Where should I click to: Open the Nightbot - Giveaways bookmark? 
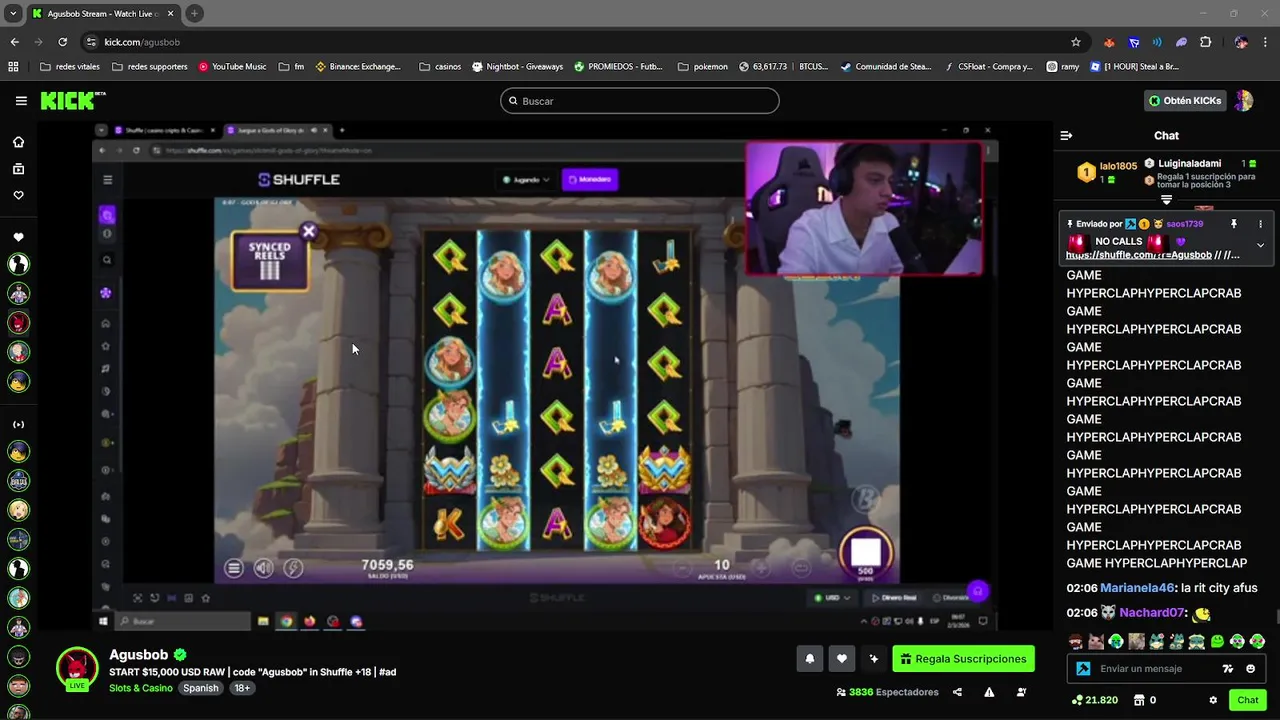pos(517,67)
